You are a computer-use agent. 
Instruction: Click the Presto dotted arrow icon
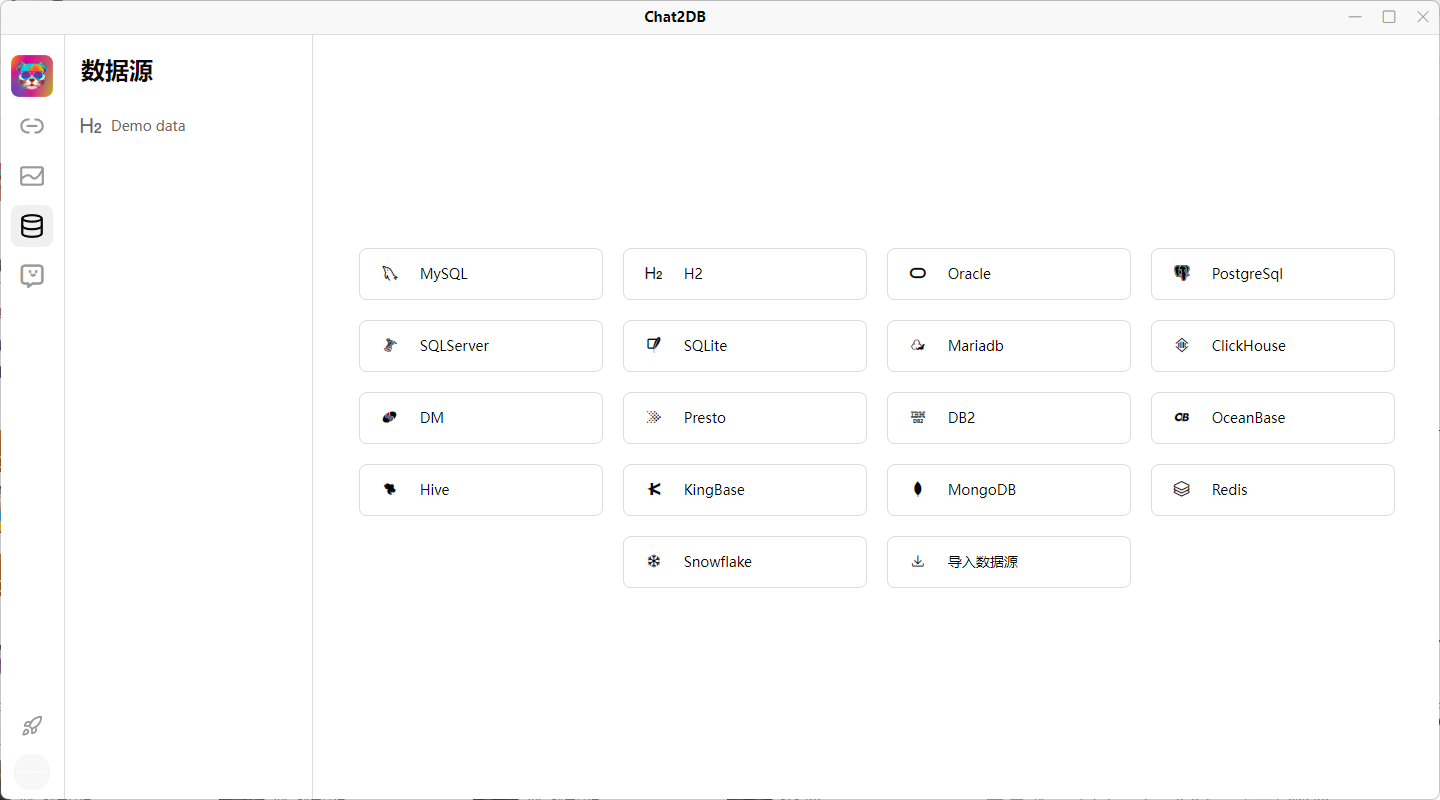[654, 418]
